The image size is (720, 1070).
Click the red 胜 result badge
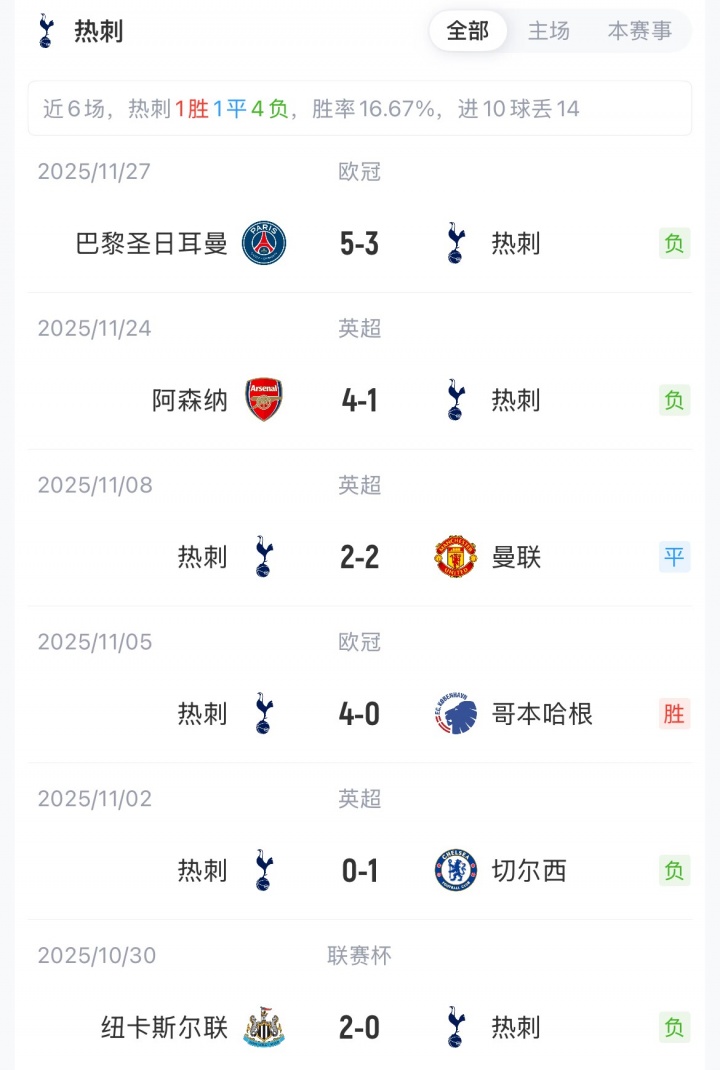point(675,714)
